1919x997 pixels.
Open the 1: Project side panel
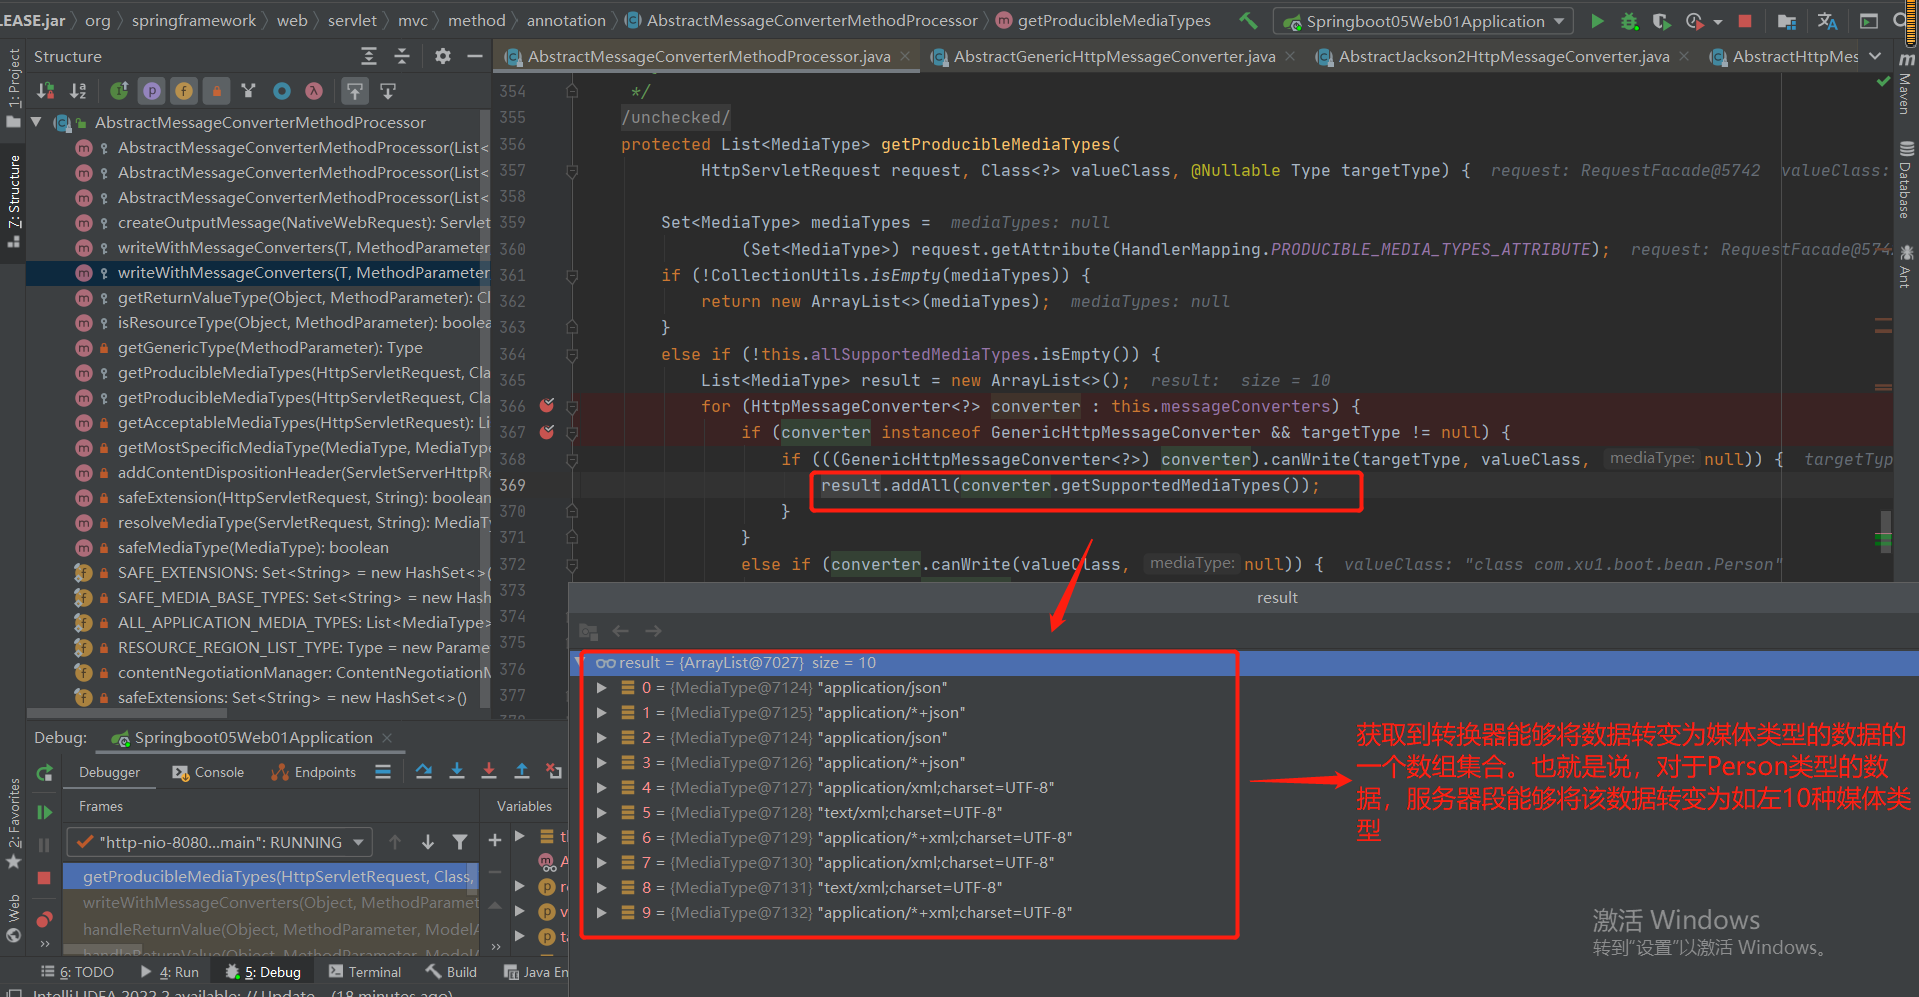click(x=14, y=88)
